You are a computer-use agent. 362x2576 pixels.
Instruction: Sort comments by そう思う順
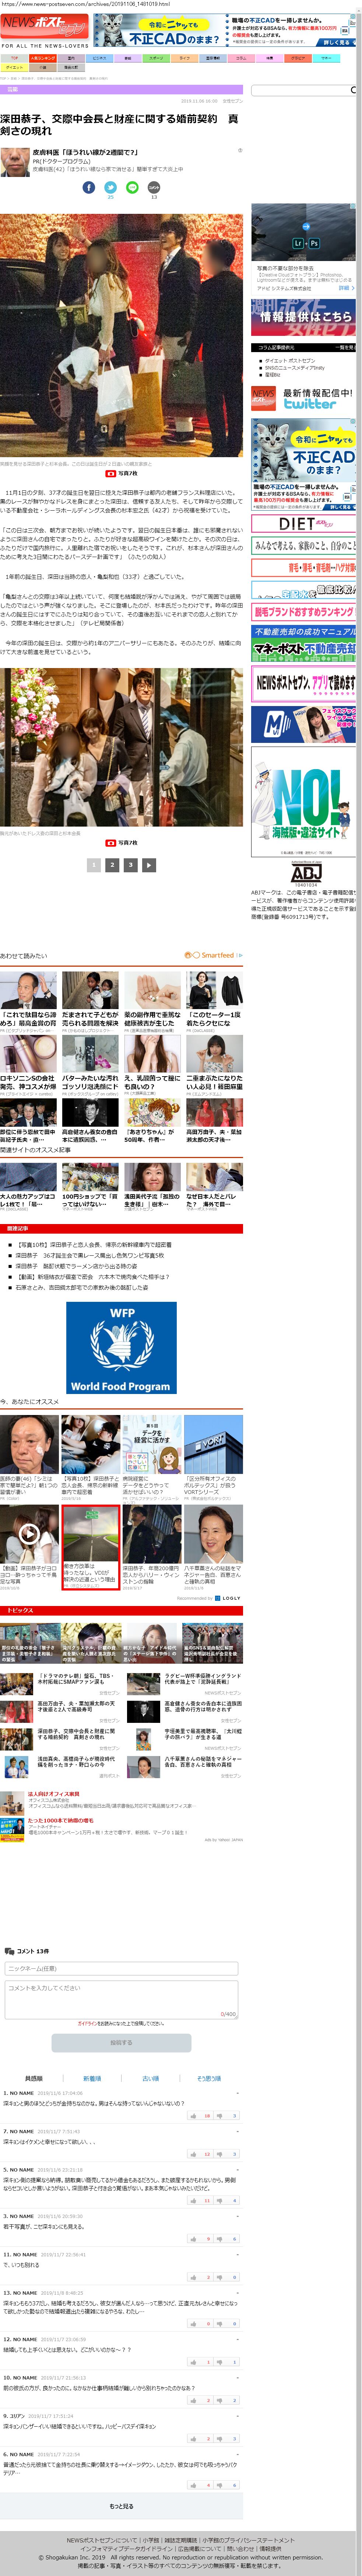208,2078
